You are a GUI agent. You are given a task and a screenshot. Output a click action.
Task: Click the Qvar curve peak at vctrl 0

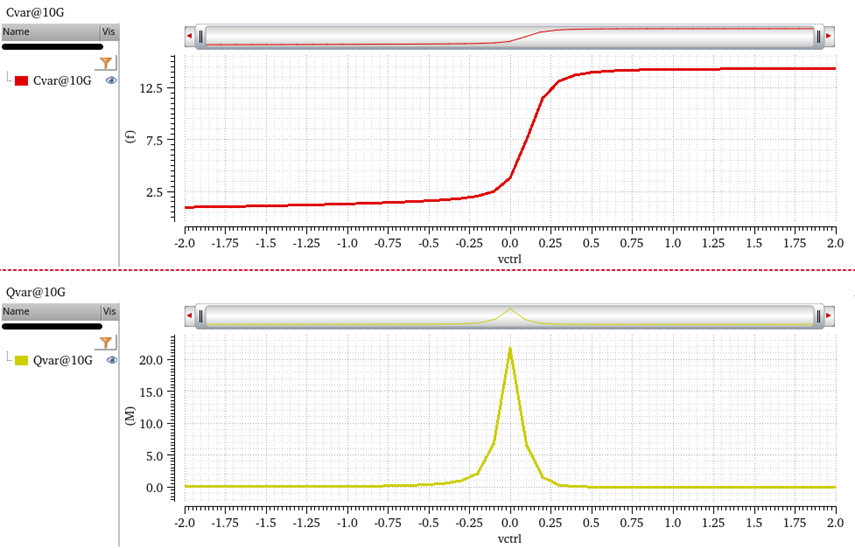(x=510, y=349)
